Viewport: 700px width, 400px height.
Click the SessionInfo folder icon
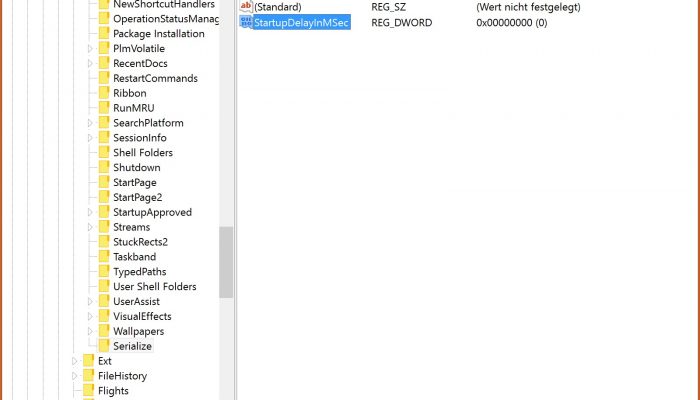104,138
